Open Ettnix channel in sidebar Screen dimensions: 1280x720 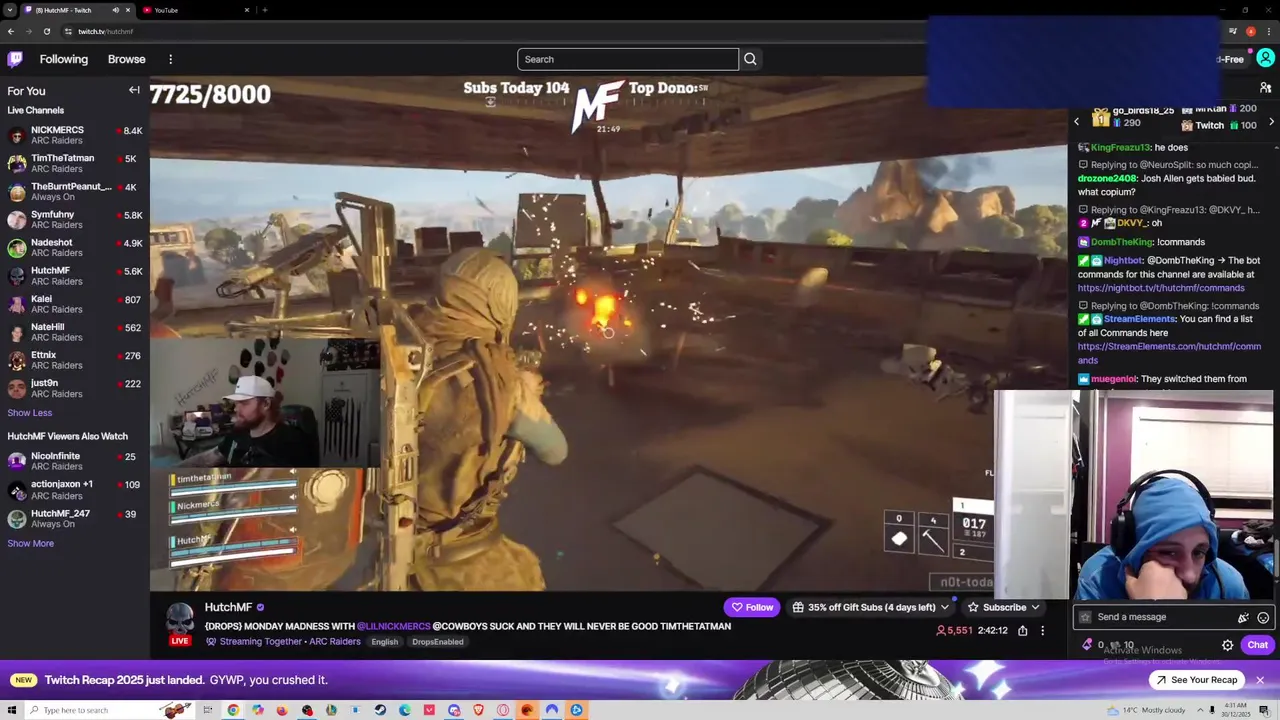[75, 360]
